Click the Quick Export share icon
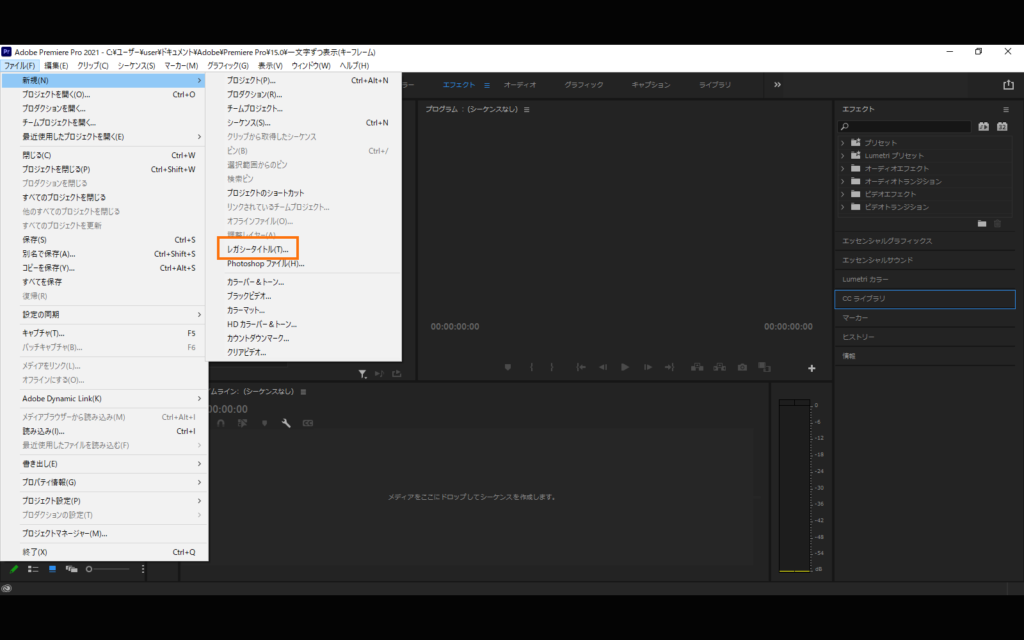The image size is (1024, 640). (1008, 85)
